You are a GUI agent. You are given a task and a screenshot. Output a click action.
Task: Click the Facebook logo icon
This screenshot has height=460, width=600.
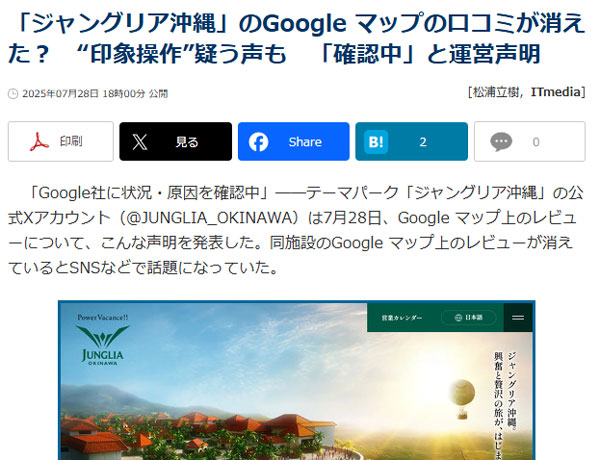(258, 142)
